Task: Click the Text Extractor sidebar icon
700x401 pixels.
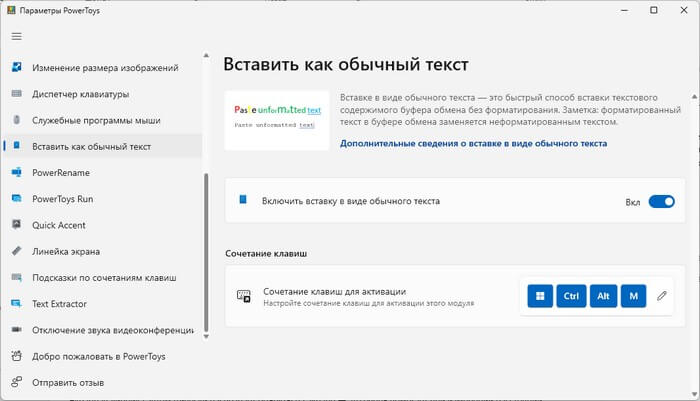Action: point(17,304)
